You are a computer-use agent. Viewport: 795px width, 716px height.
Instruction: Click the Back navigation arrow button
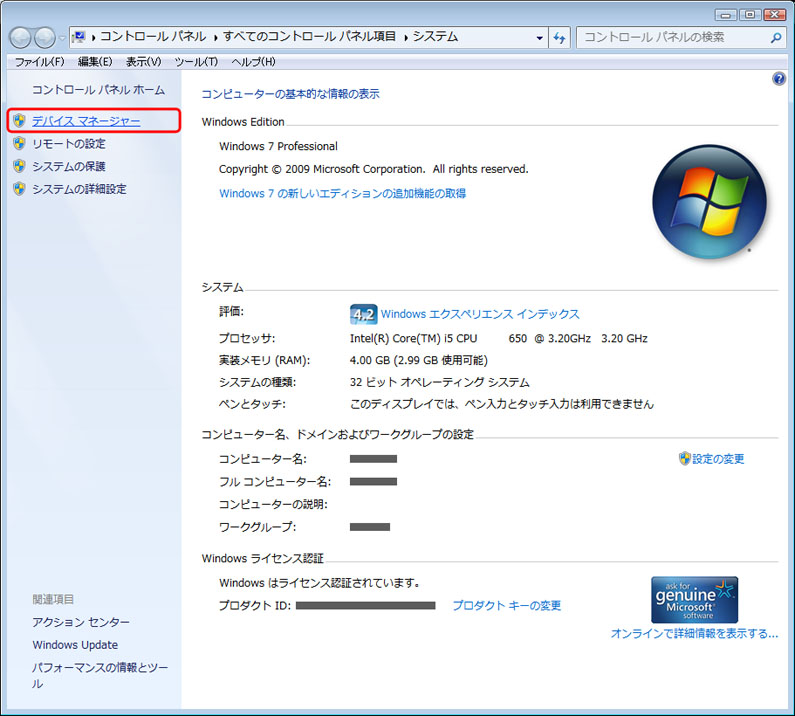pos(20,37)
